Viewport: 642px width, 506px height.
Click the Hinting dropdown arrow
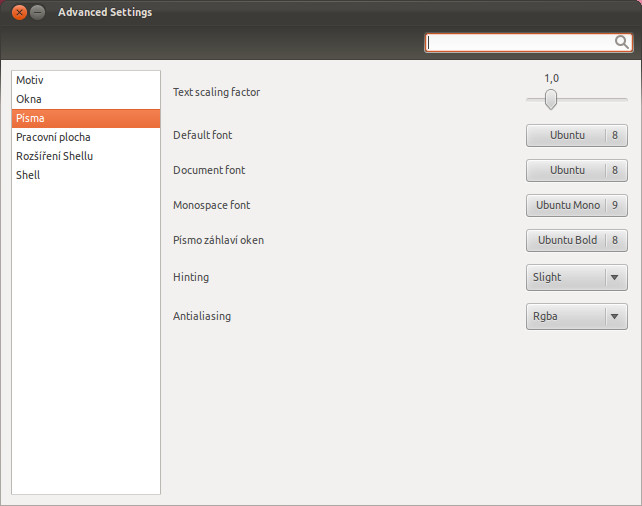pyautogui.click(x=615, y=277)
